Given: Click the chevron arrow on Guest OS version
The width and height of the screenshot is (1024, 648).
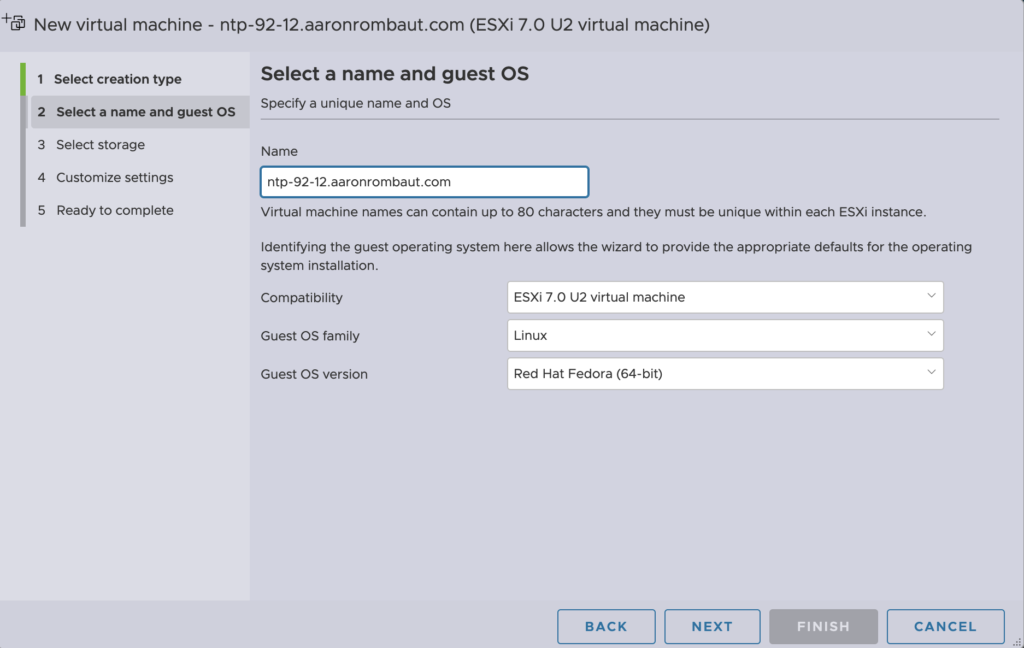Looking at the screenshot, I should [x=929, y=374].
